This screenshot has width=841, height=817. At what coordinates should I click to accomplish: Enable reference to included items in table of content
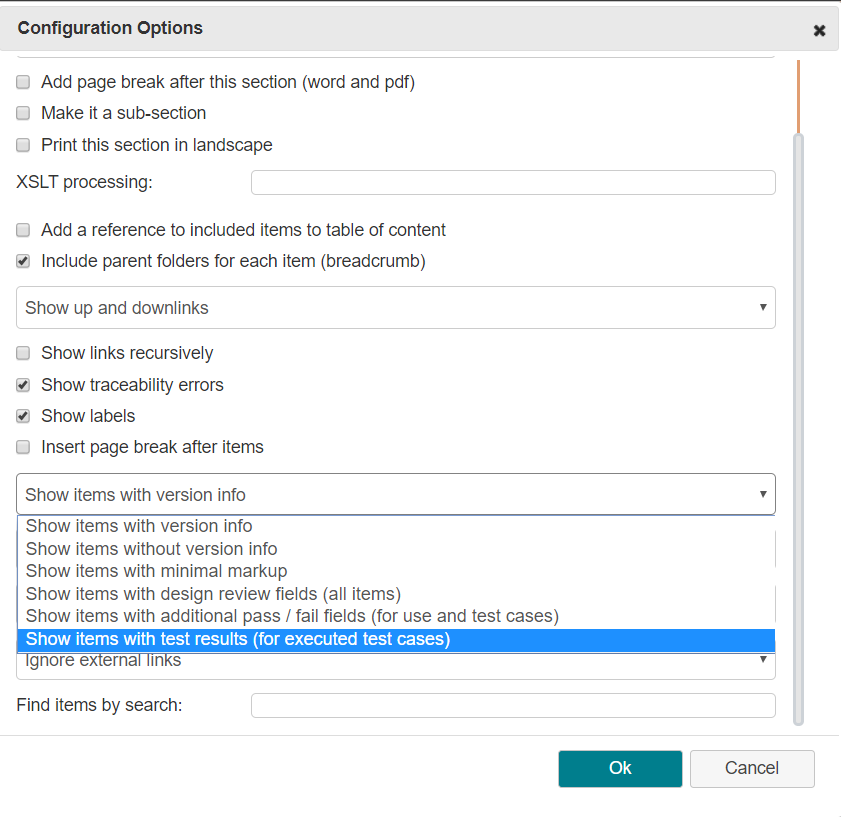point(23,230)
